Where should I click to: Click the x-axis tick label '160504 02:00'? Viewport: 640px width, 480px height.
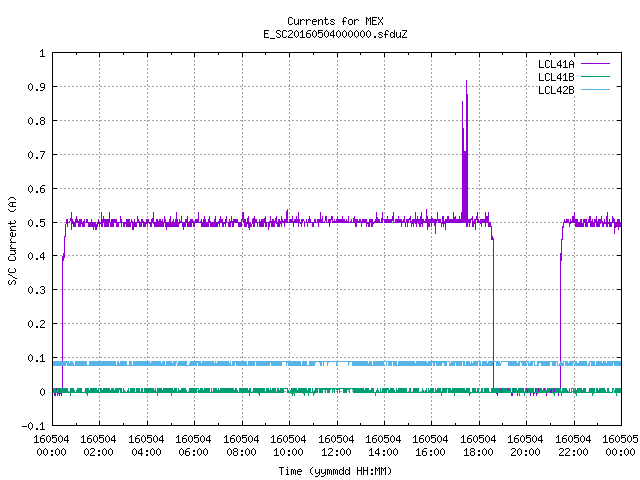coord(98,446)
